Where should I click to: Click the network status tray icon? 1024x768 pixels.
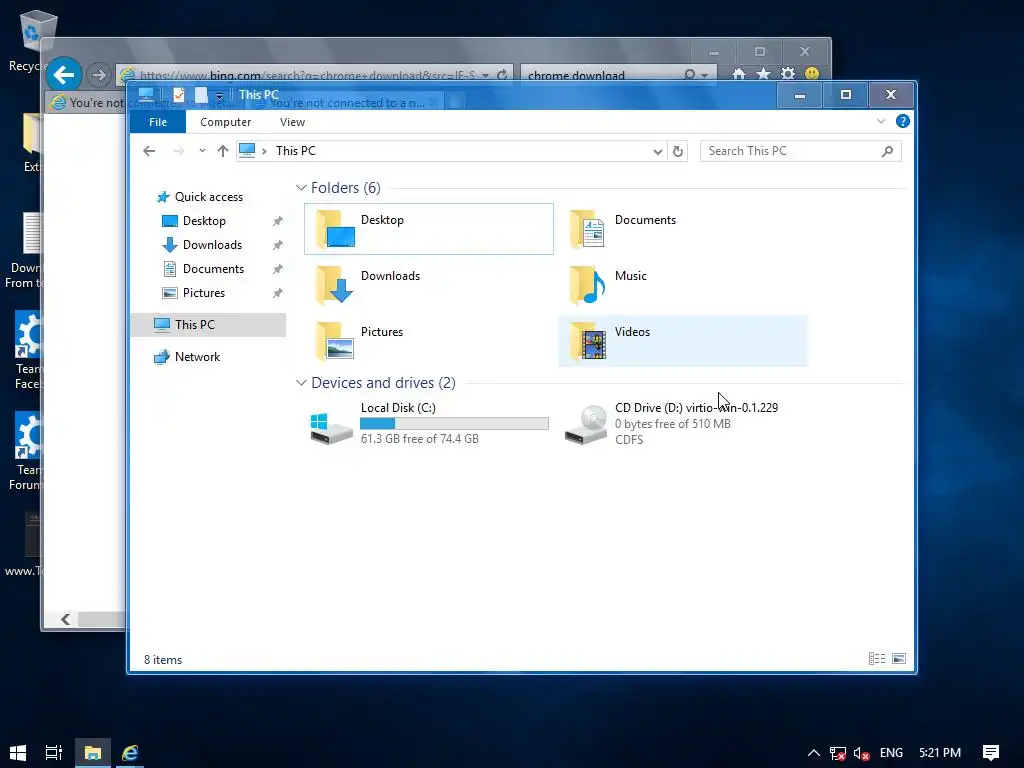(837, 753)
